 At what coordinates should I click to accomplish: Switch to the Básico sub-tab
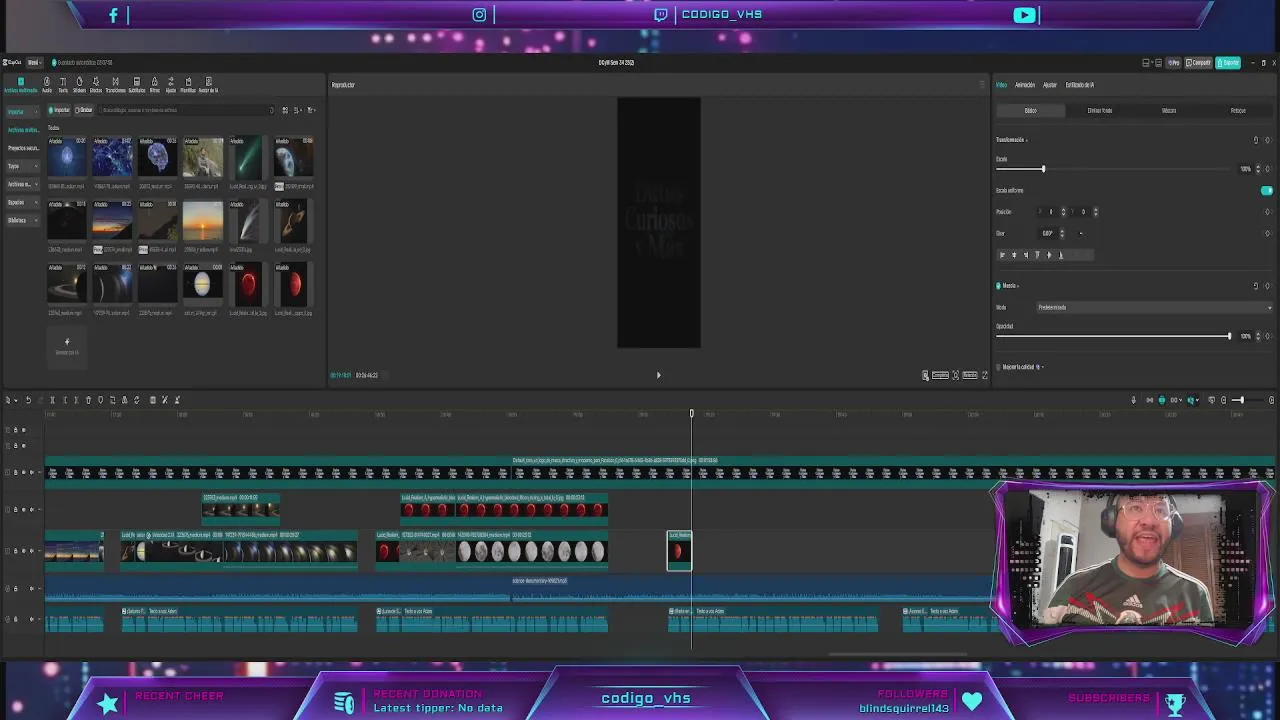tap(1030, 110)
